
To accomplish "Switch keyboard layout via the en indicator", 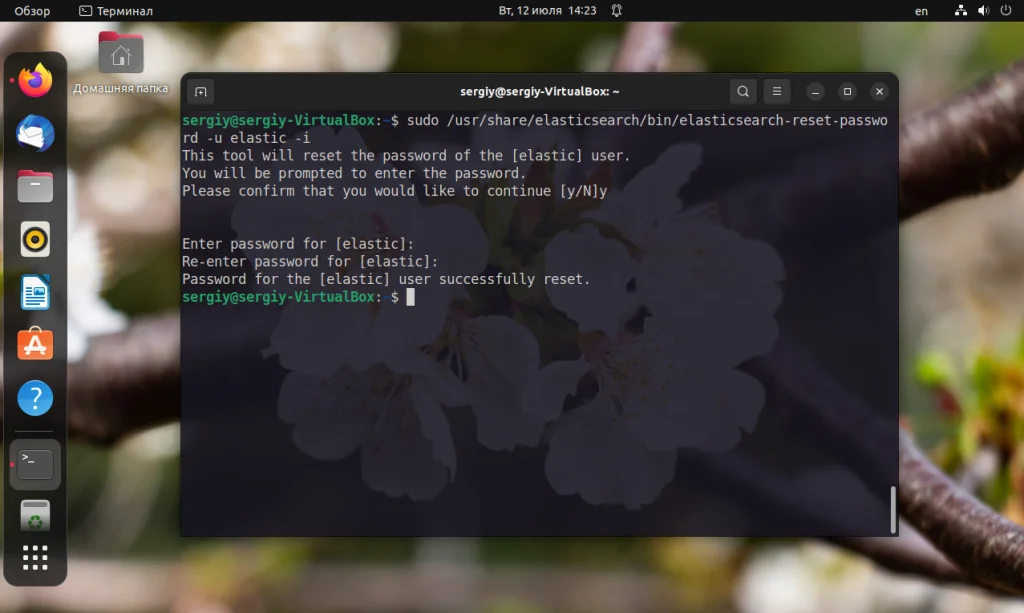I will click(921, 11).
